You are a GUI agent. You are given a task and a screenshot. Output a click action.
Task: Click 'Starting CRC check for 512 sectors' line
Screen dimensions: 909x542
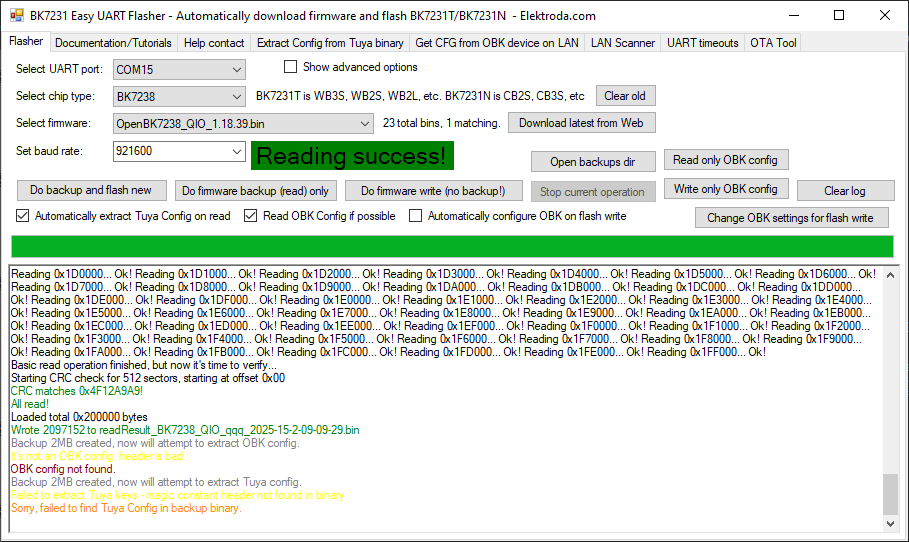(148, 378)
